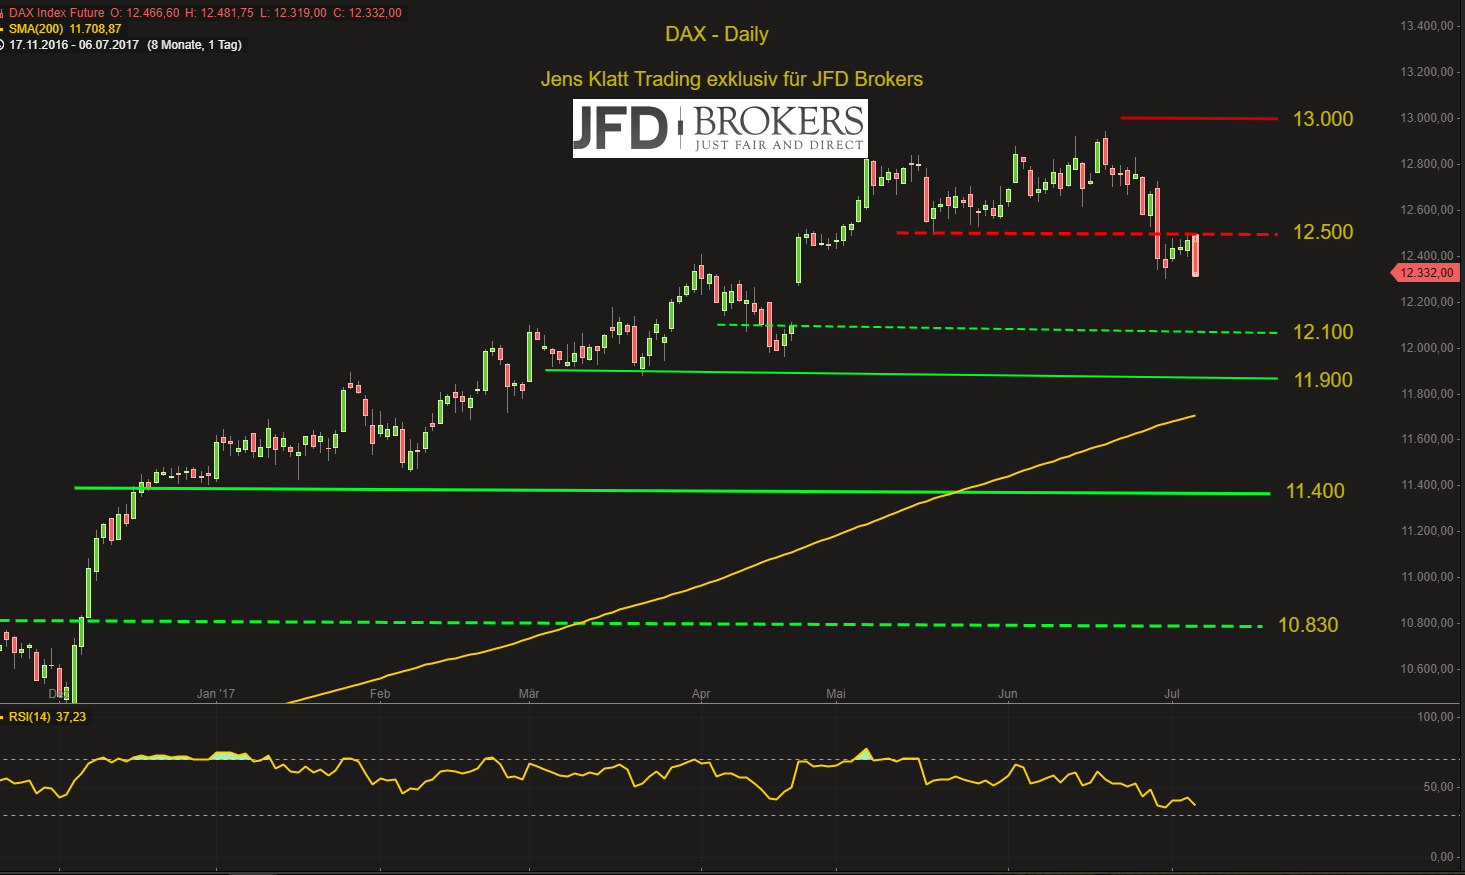Select the close value C: 12.332,00 in header
The height and width of the screenshot is (875, 1465).
pos(367,13)
